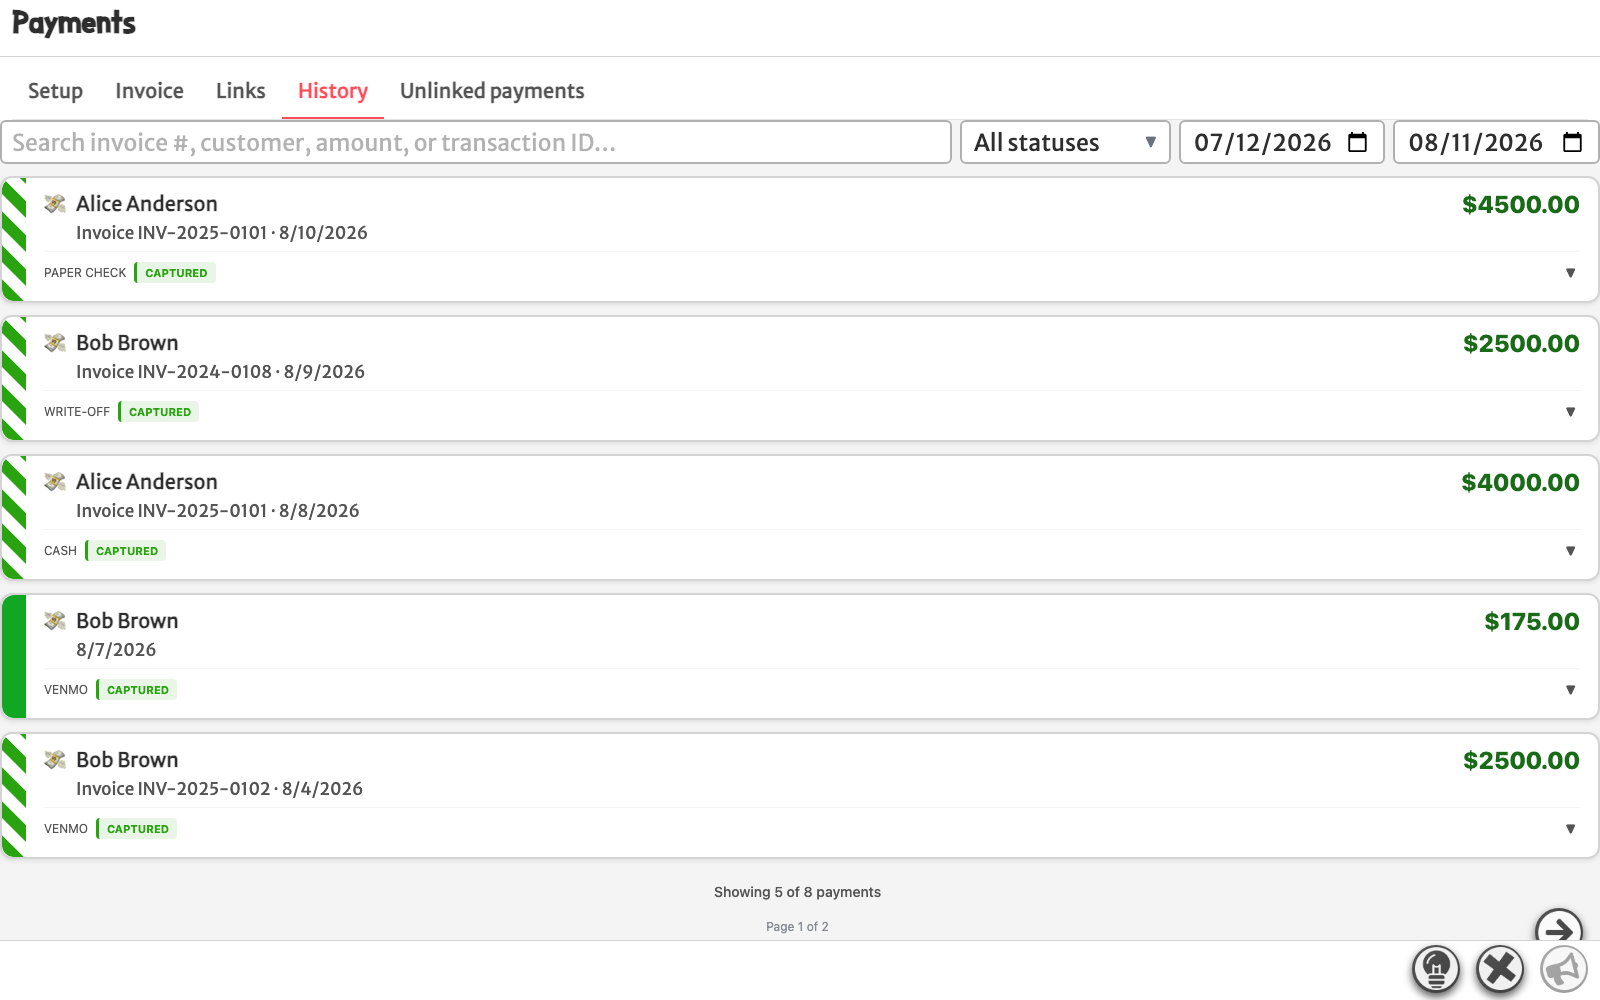The image size is (1600, 1000).
Task: Click the Page 1 of 2 indicator
Action: 797,927
